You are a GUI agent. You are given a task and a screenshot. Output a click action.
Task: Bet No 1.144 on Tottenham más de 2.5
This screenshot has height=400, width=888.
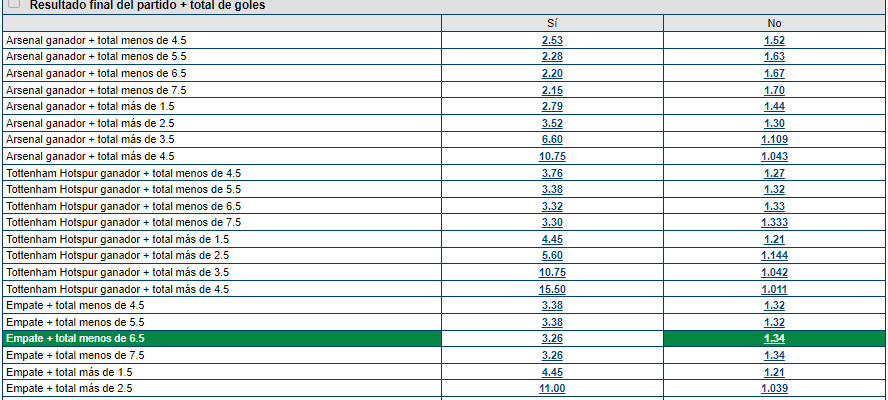tap(774, 256)
